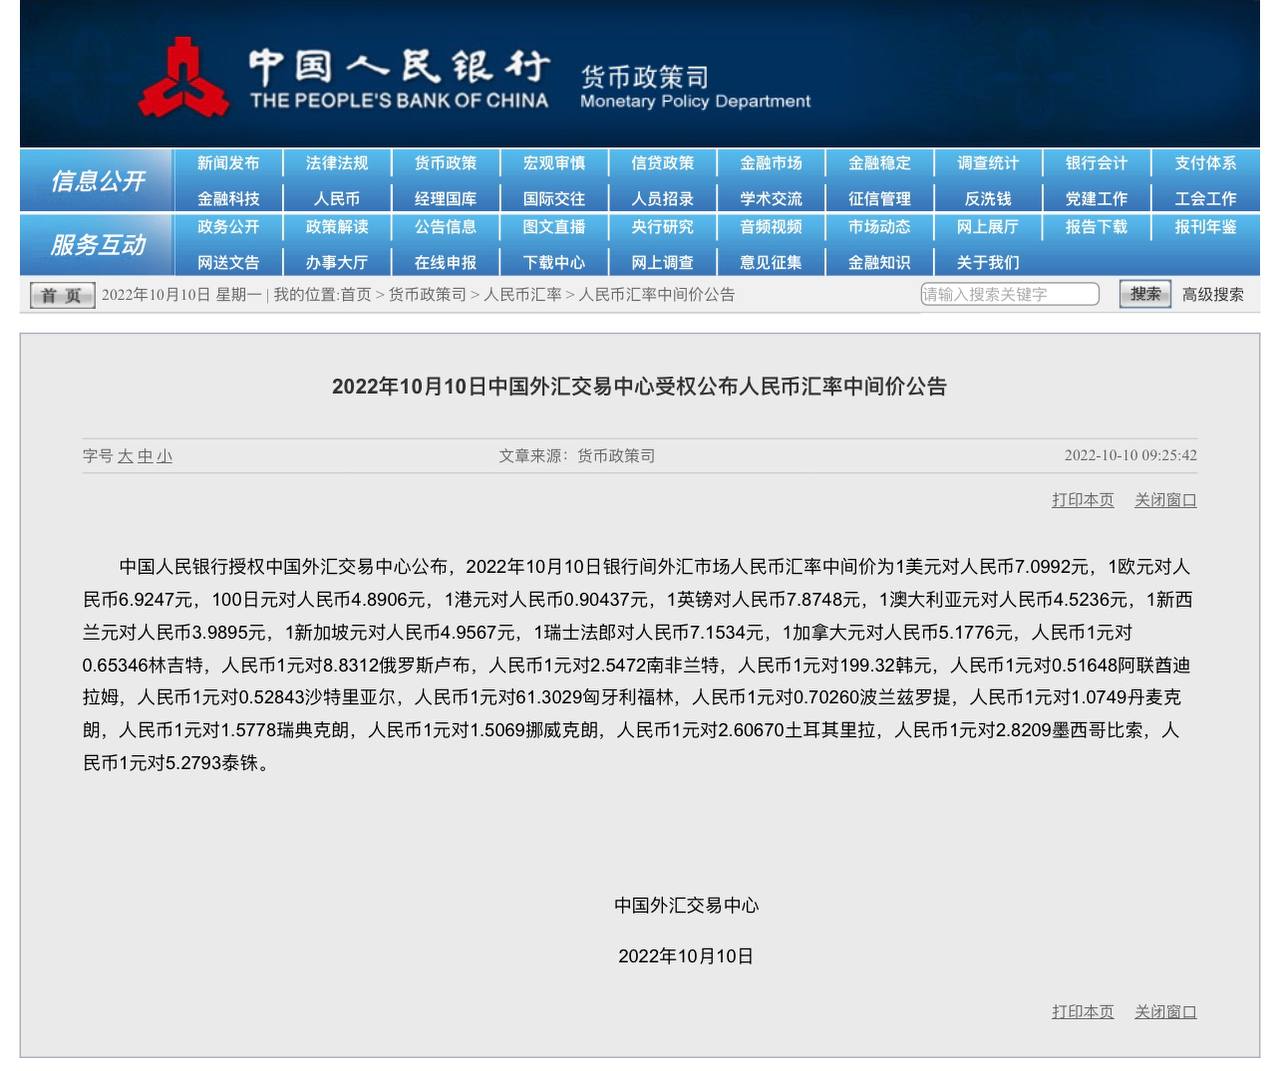Open 政务公开 under 服务互动
This screenshot has width=1280, height=1071.
point(228,227)
